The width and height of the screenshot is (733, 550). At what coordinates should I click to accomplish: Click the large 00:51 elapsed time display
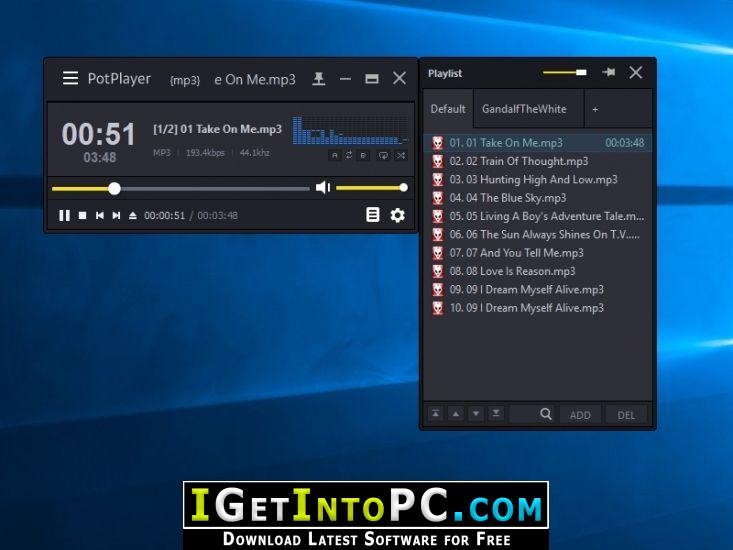[99, 135]
